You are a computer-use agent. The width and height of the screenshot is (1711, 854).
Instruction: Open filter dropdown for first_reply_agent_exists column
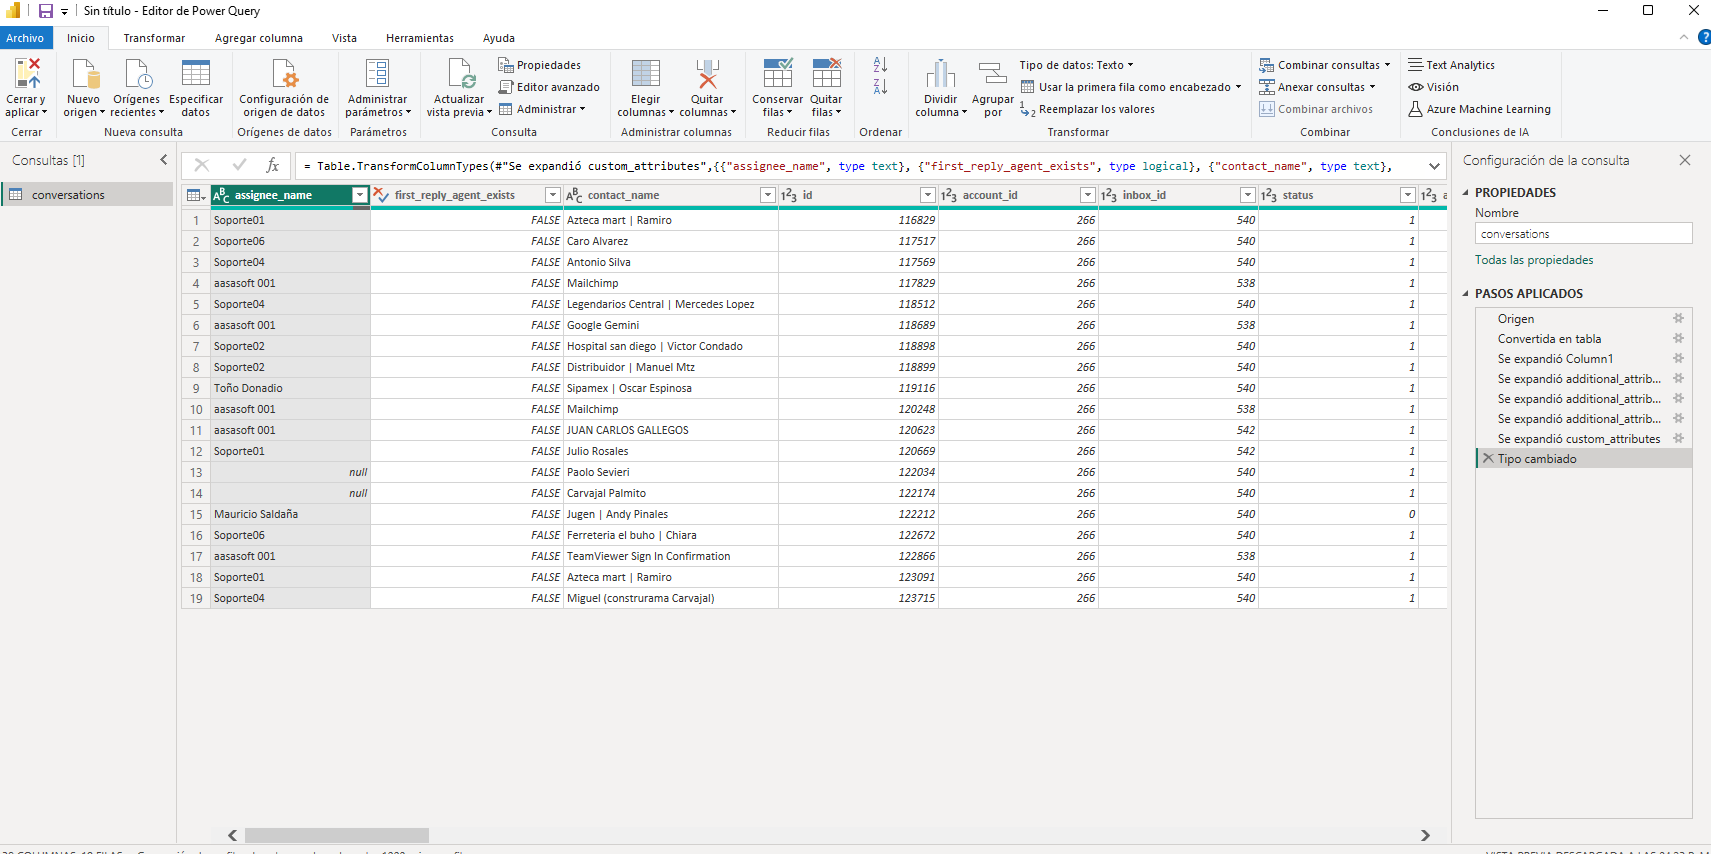[552, 195]
